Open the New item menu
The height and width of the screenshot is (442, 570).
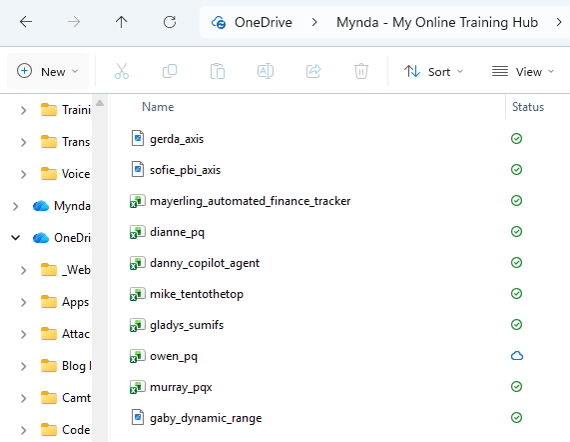(48, 71)
